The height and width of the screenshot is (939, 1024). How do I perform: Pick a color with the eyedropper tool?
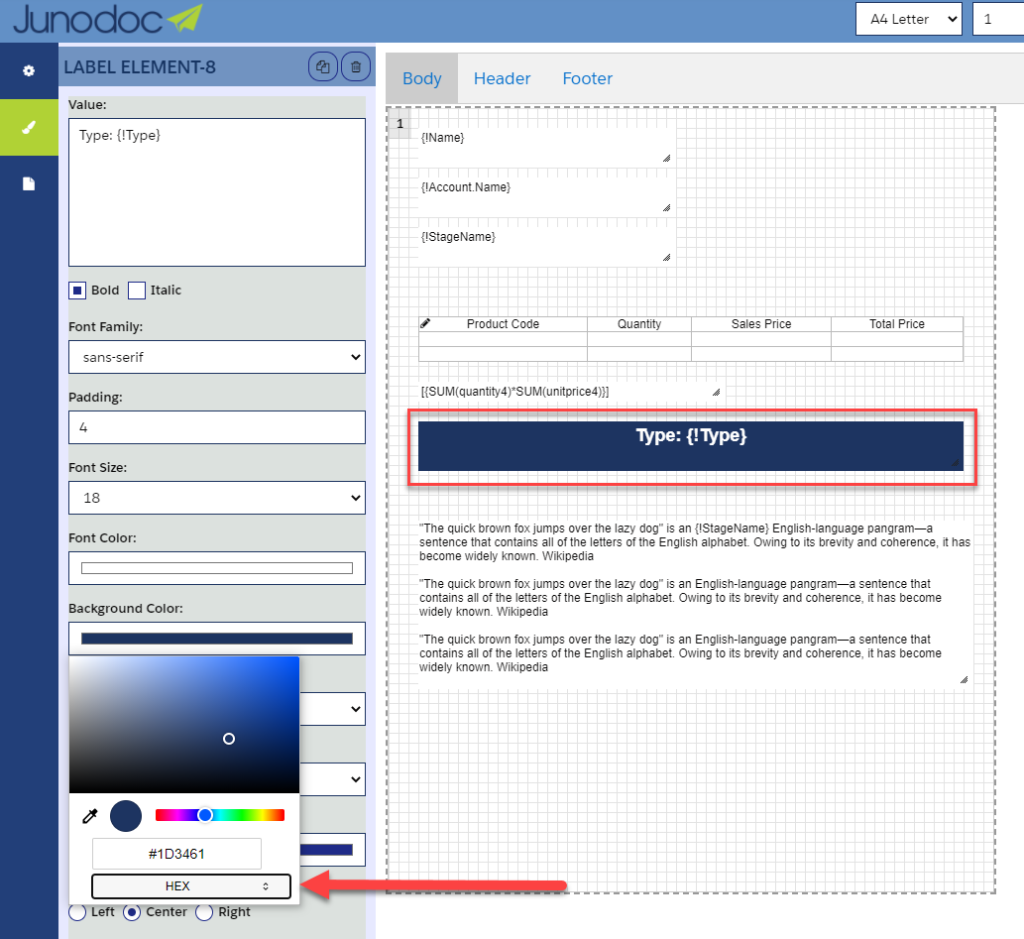coord(90,816)
